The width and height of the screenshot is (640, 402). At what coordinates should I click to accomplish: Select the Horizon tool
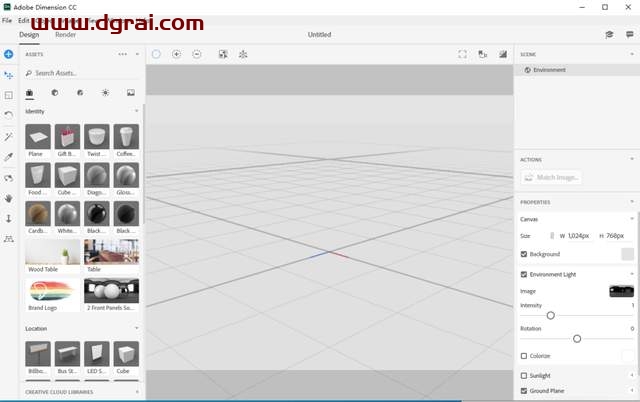coord(9,239)
